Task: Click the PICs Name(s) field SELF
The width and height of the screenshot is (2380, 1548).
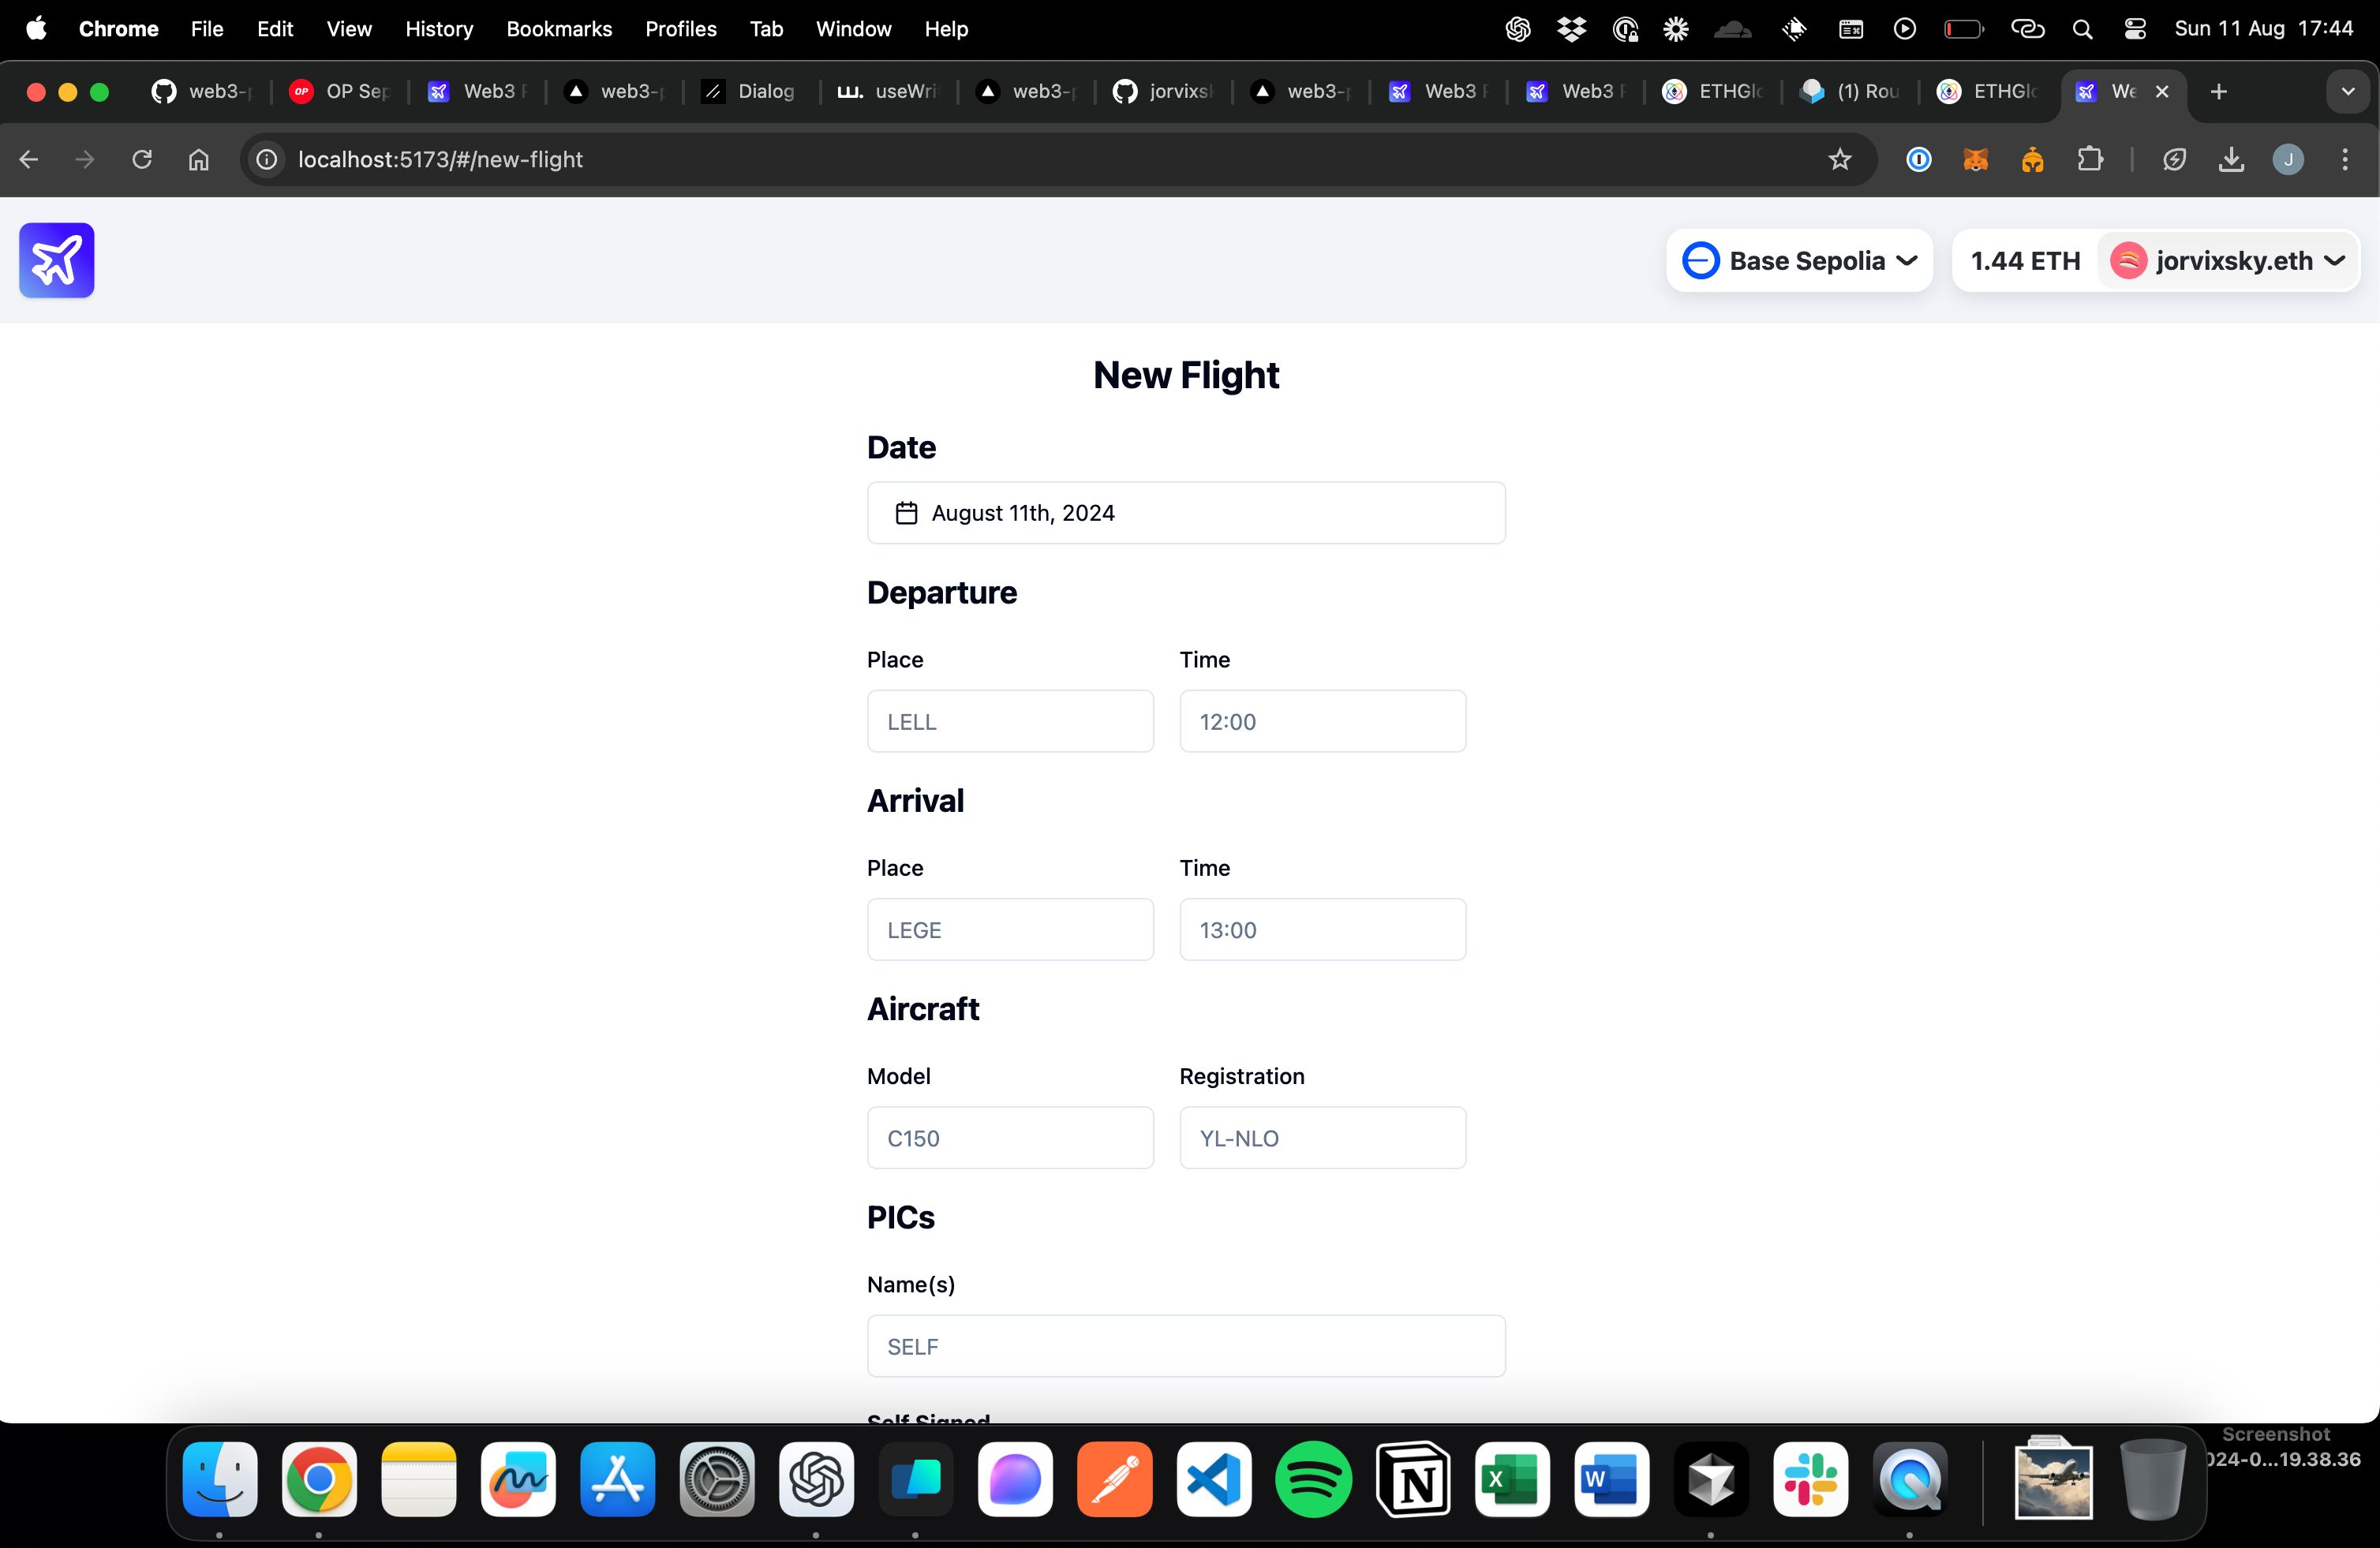Action: [x=1186, y=1346]
